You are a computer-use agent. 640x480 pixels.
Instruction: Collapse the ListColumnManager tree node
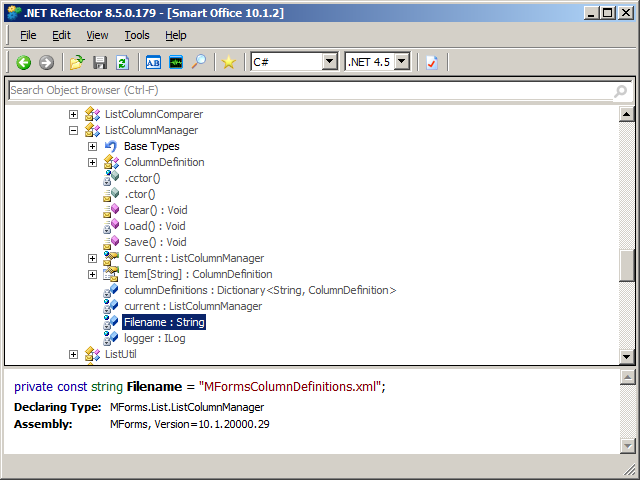(x=73, y=130)
